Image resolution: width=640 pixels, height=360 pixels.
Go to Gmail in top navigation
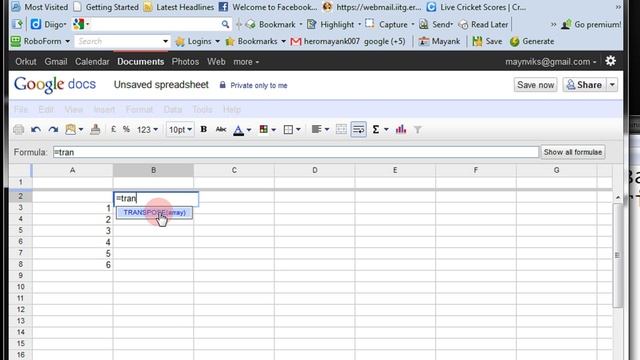(56, 62)
